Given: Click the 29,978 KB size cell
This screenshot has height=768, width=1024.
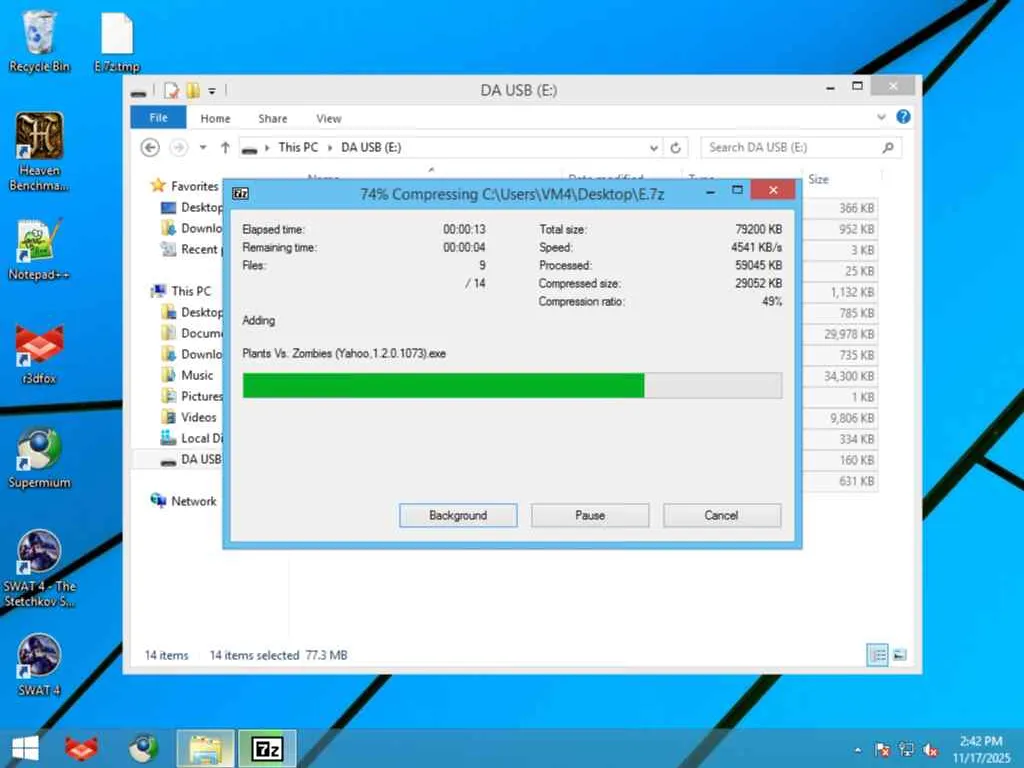Looking at the screenshot, I should 848,334.
